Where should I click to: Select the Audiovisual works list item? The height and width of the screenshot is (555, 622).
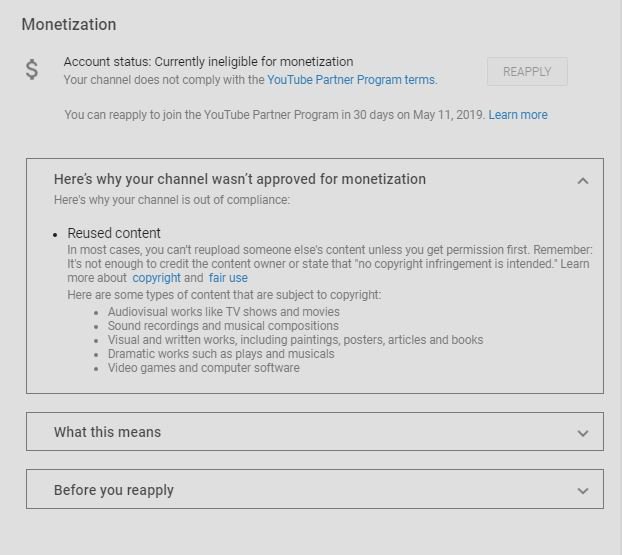(x=223, y=312)
